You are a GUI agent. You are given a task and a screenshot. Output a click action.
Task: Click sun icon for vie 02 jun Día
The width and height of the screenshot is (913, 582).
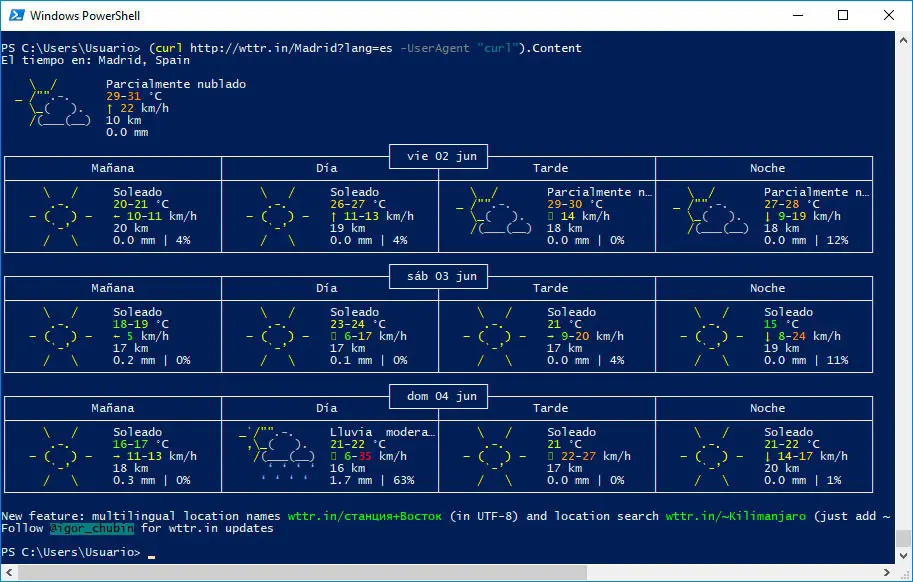pos(278,217)
